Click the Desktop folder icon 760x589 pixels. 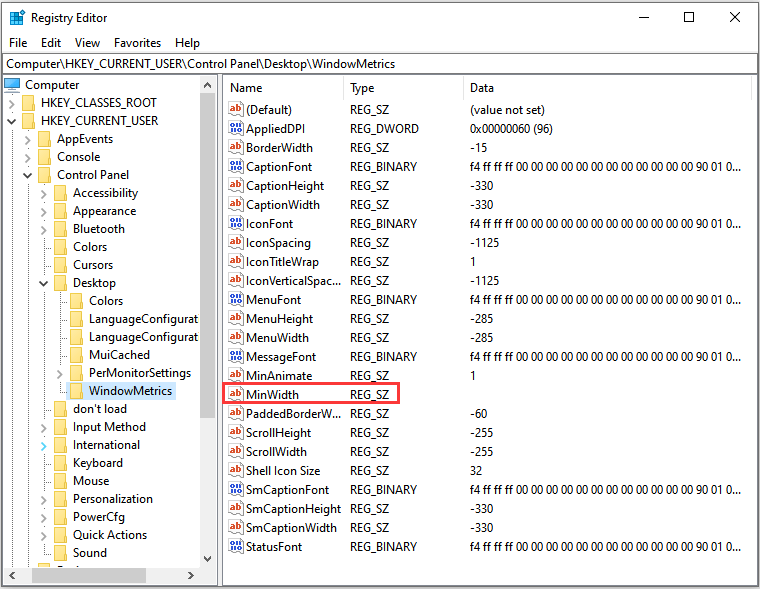61,283
